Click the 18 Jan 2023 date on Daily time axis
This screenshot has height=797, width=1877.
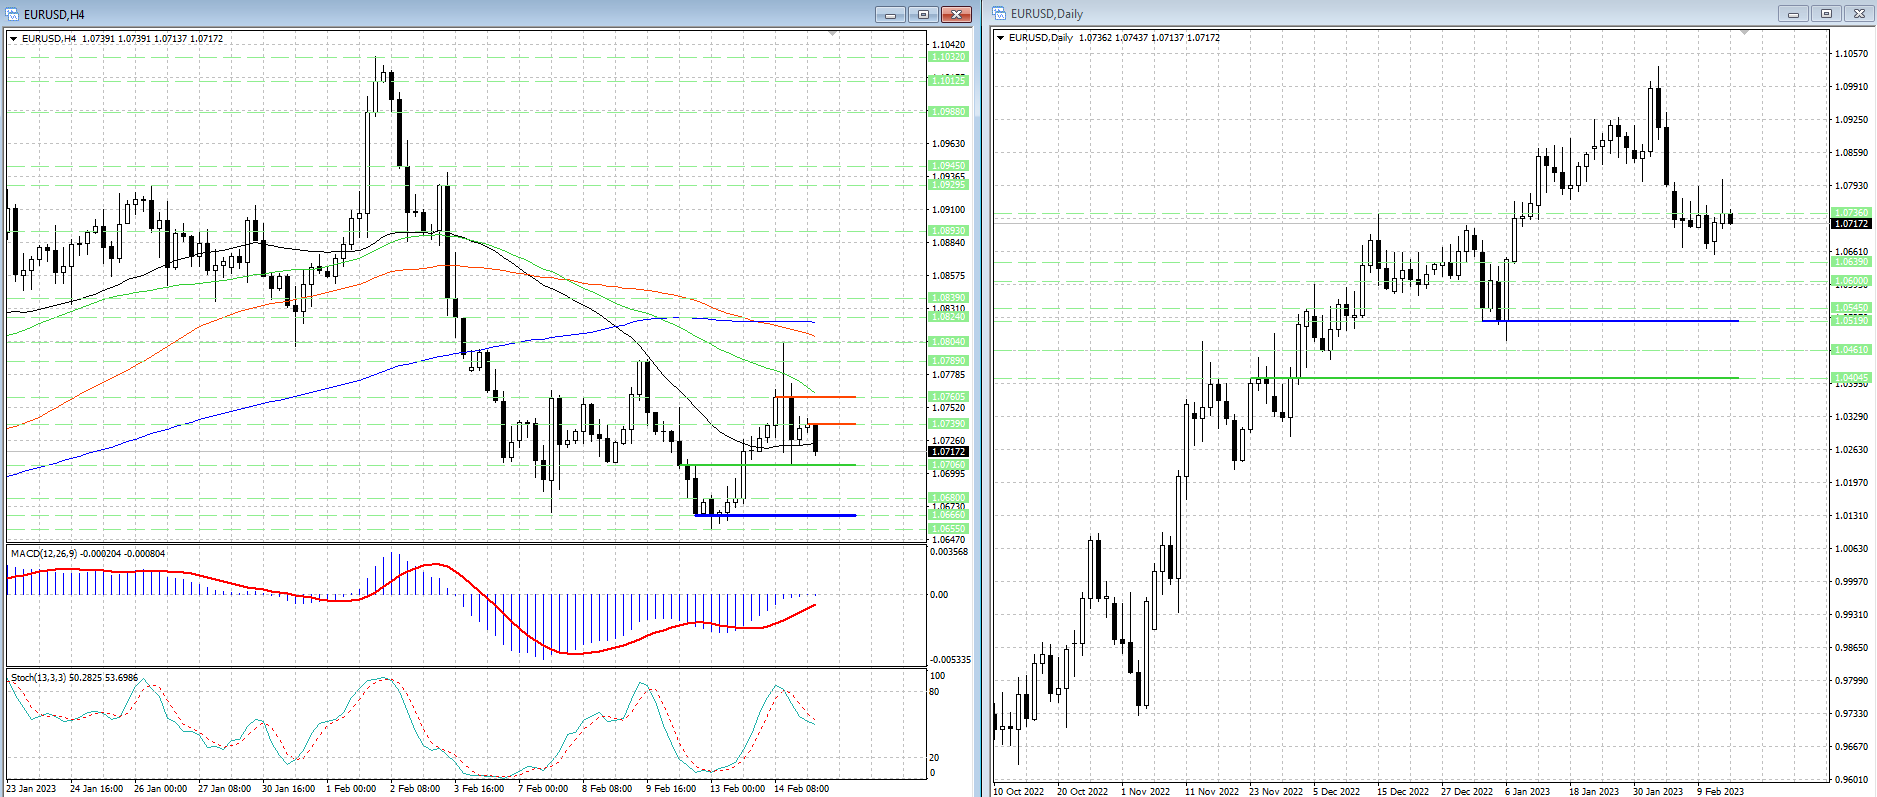pos(1594,792)
